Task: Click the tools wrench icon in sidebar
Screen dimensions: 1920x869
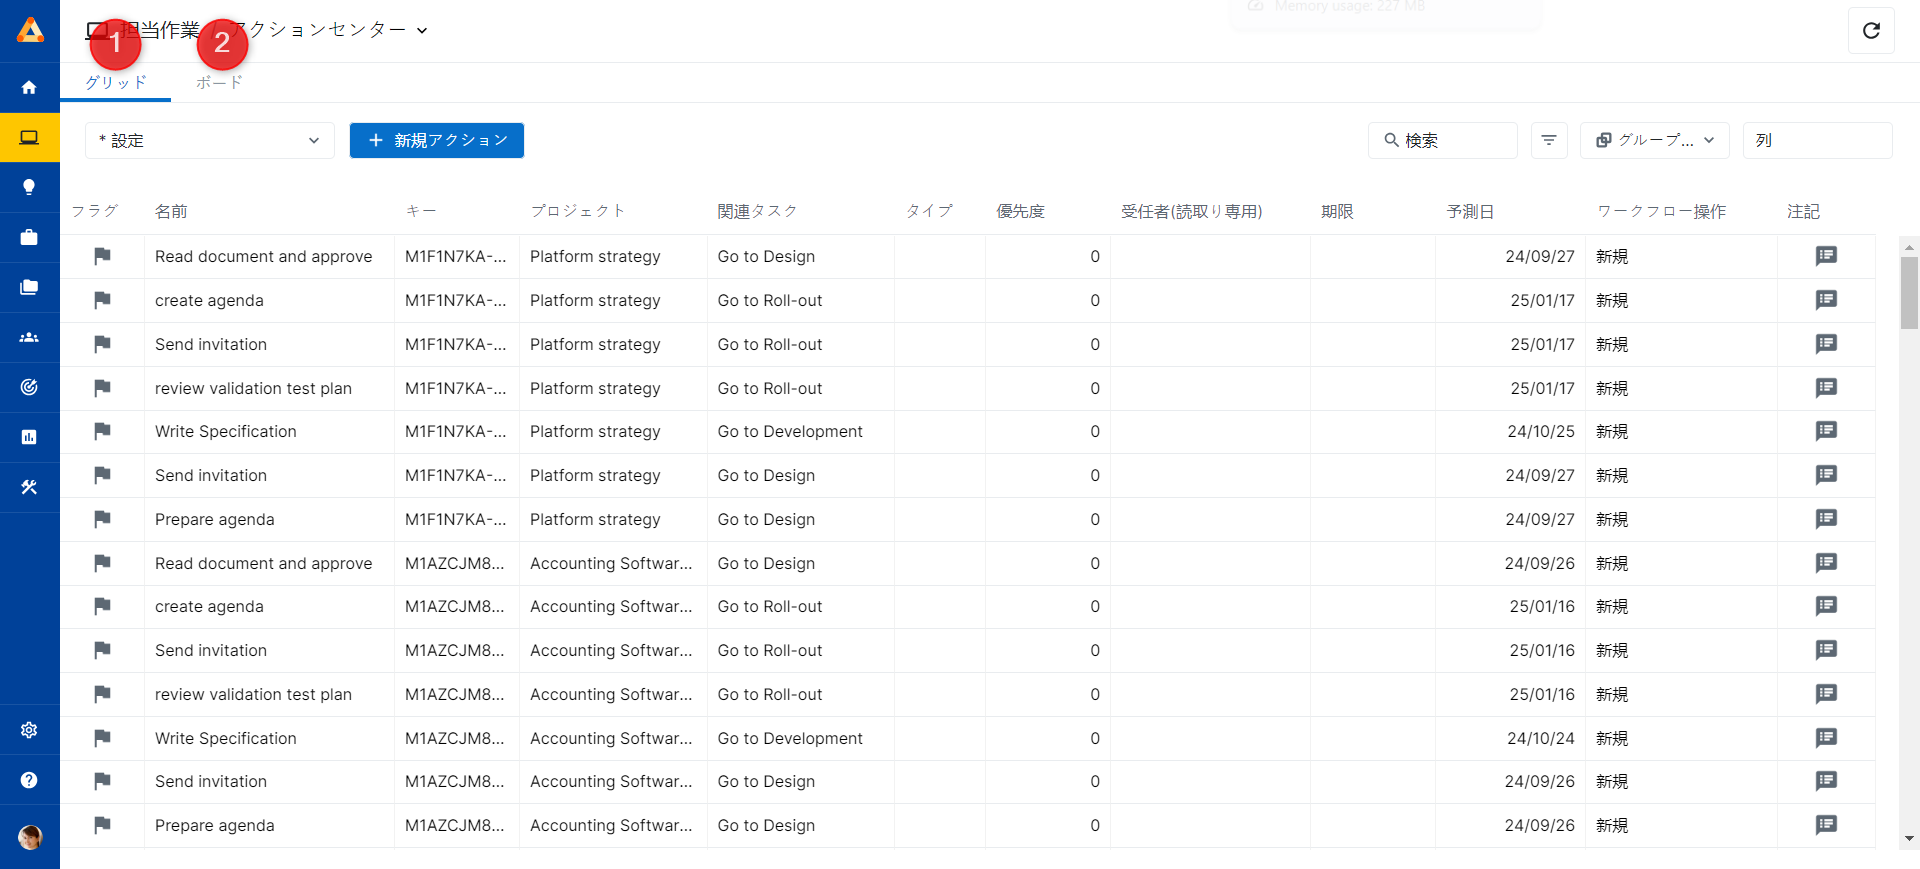Action: [x=29, y=487]
